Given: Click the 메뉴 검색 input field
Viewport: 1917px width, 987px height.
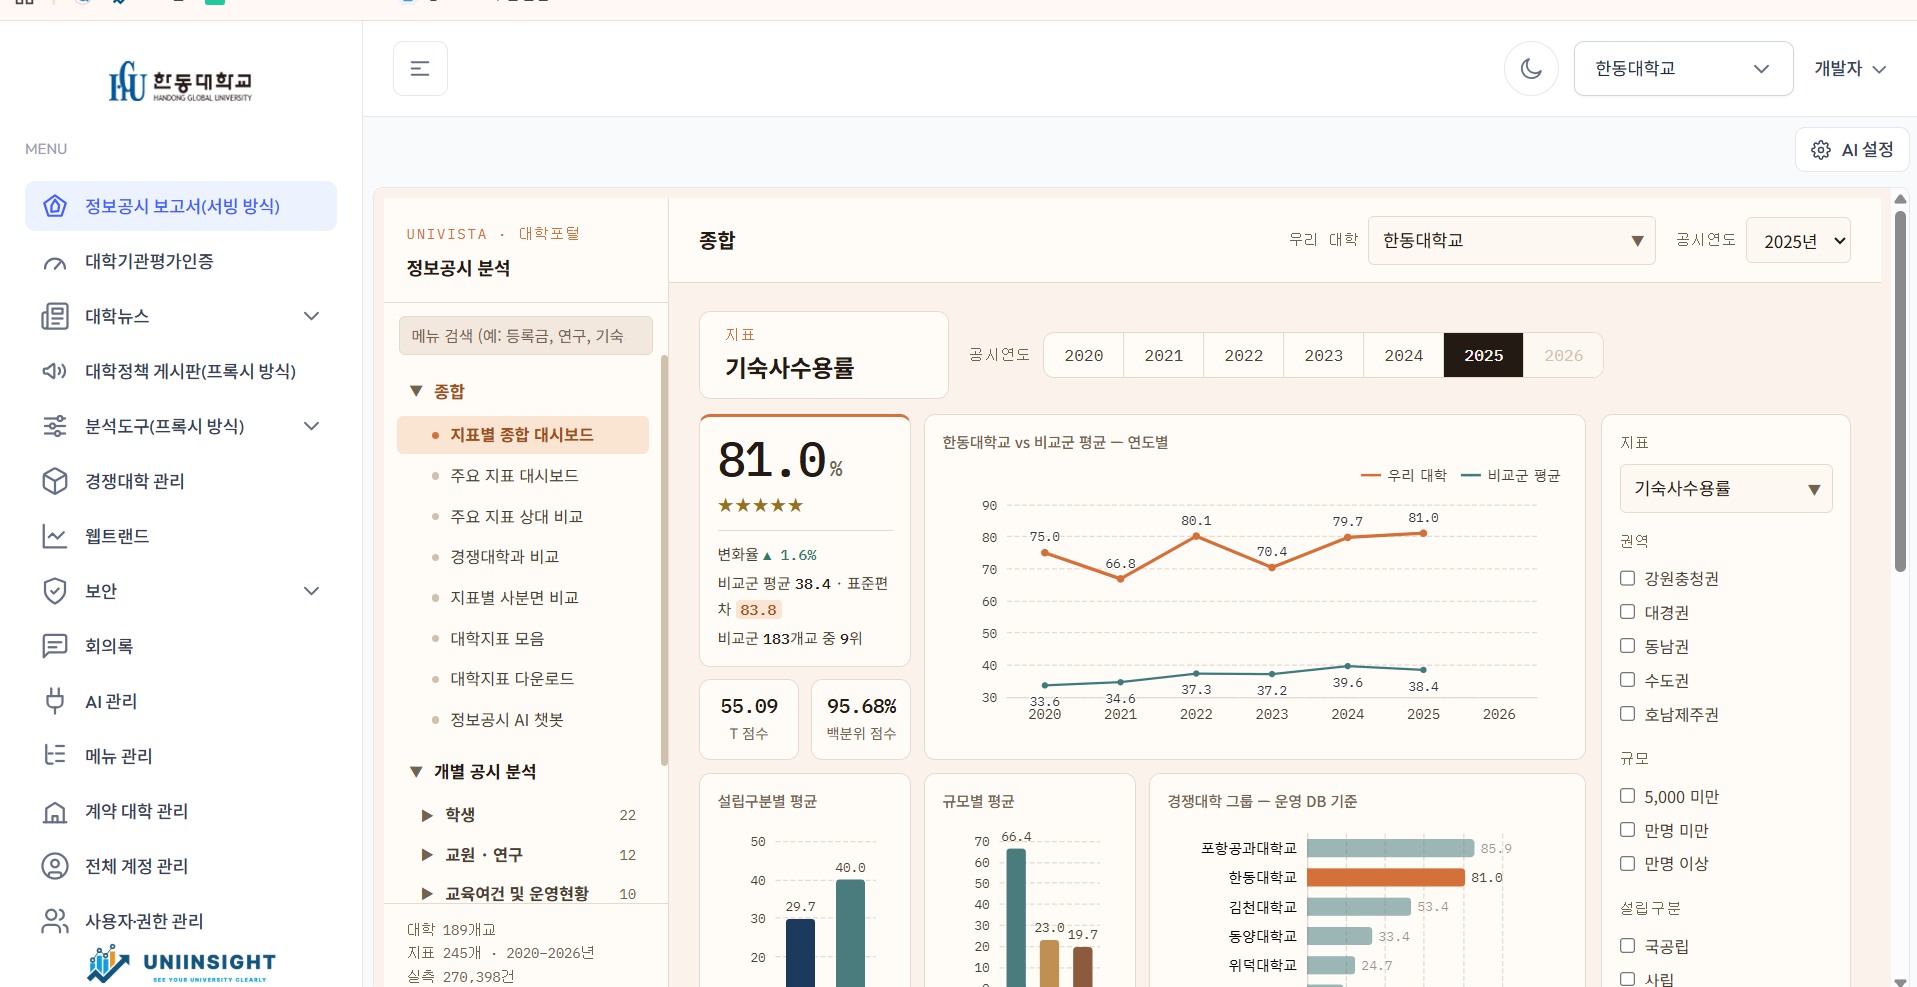Looking at the screenshot, I should [x=526, y=336].
